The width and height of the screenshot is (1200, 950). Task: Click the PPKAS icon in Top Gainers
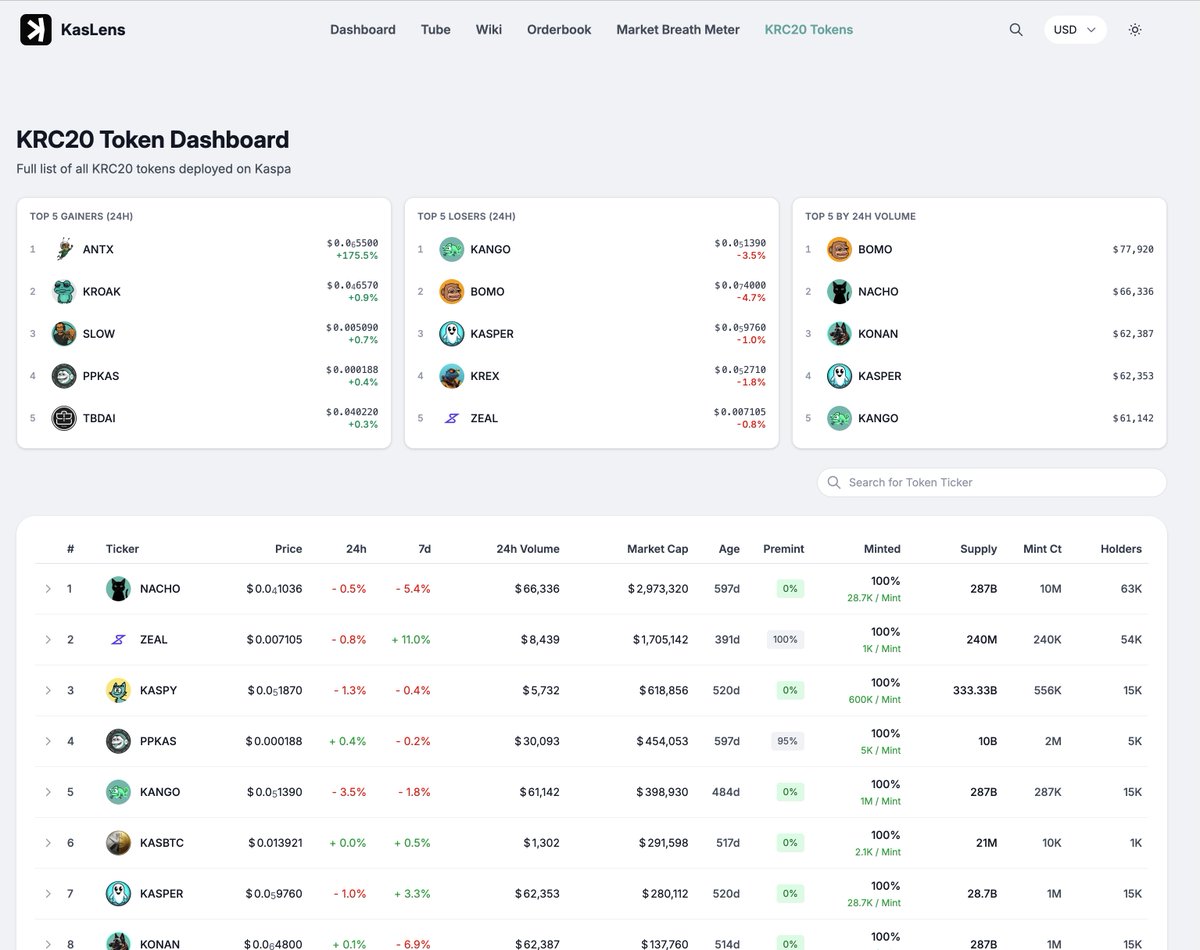[x=64, y=376]
